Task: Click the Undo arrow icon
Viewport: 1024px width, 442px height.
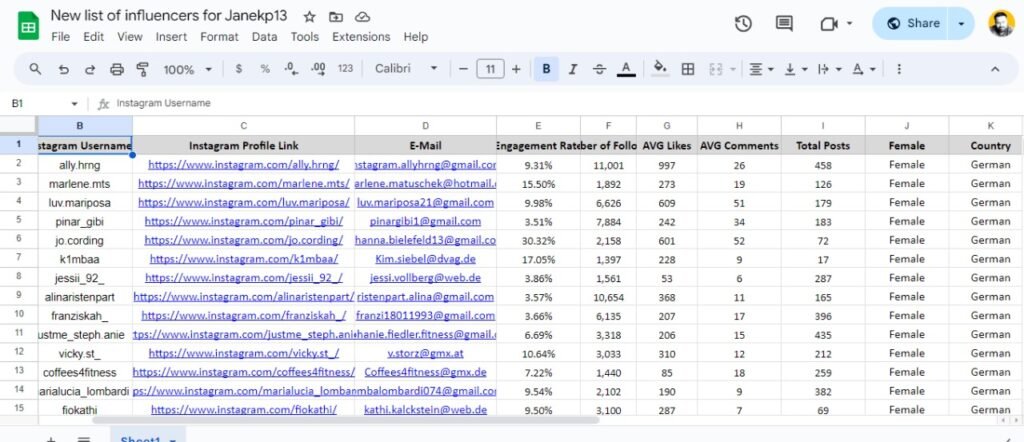Action: click(x=63, y=69)
